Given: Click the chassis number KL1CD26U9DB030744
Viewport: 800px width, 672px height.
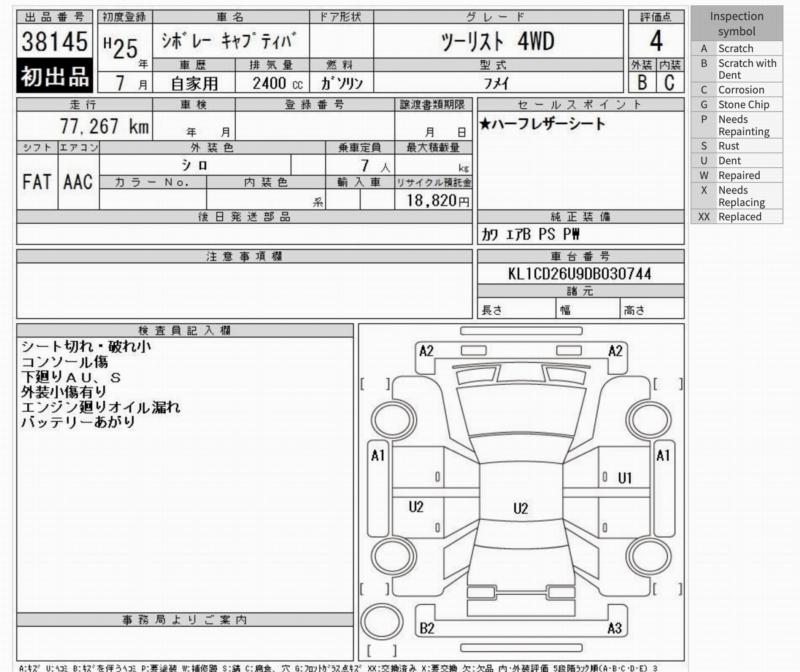Looking at the screenshot, I should tap(581, 273).
